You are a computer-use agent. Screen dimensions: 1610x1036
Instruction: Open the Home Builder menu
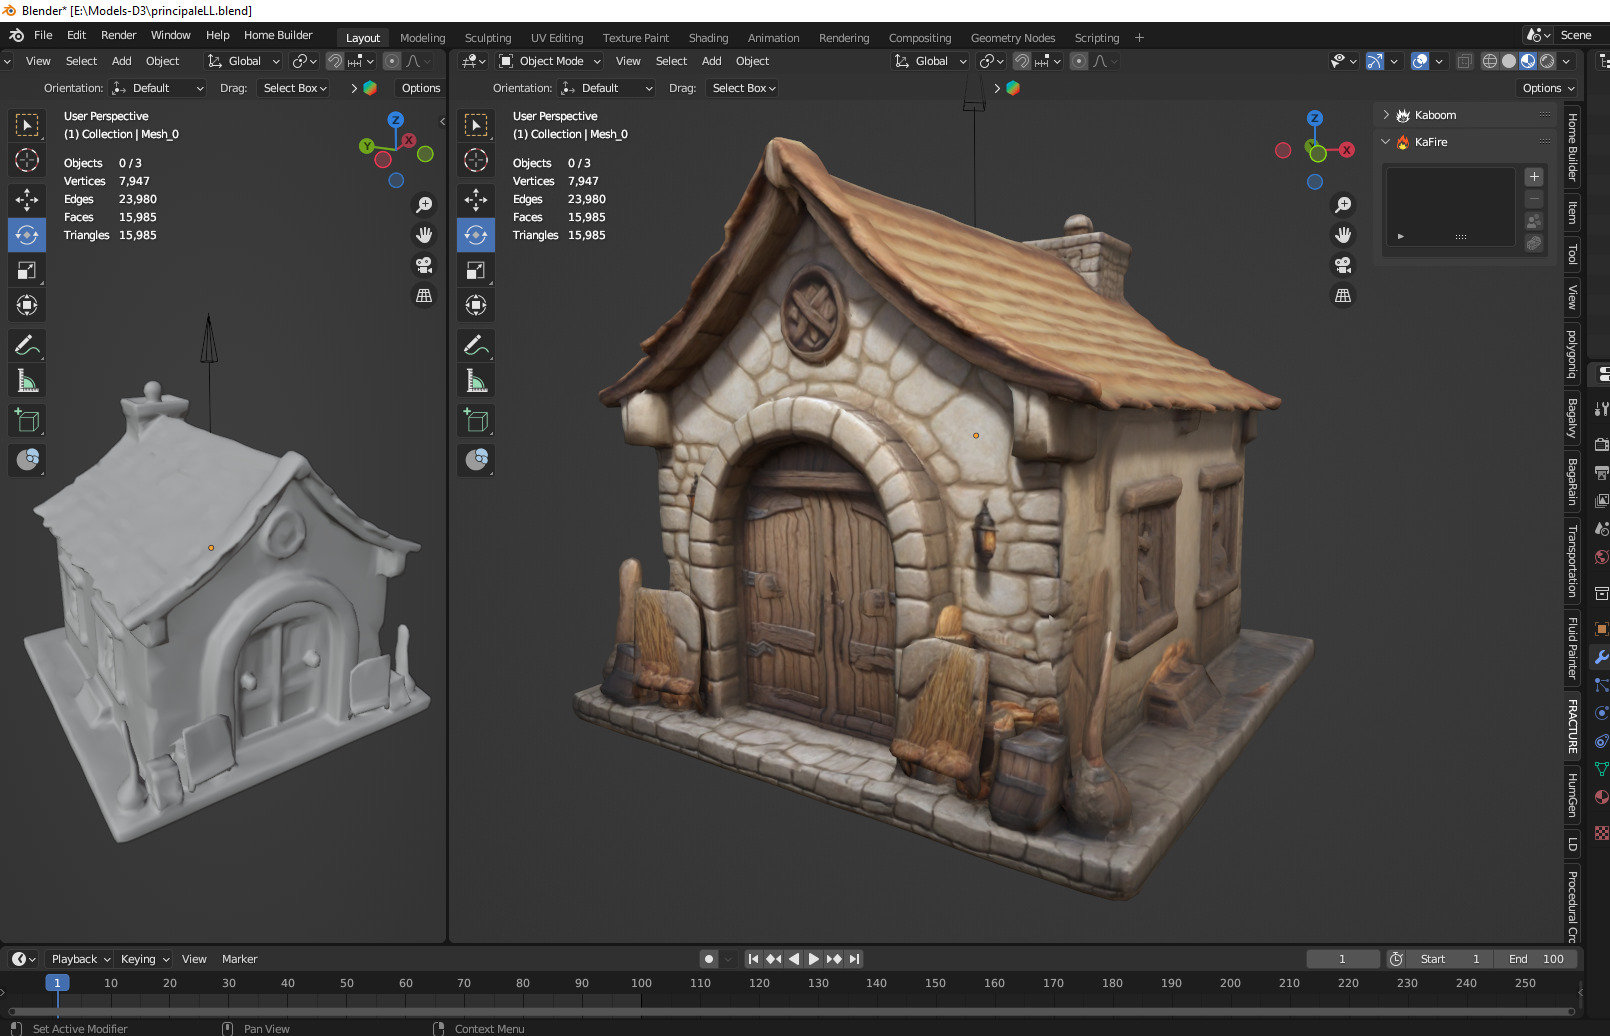278,35
